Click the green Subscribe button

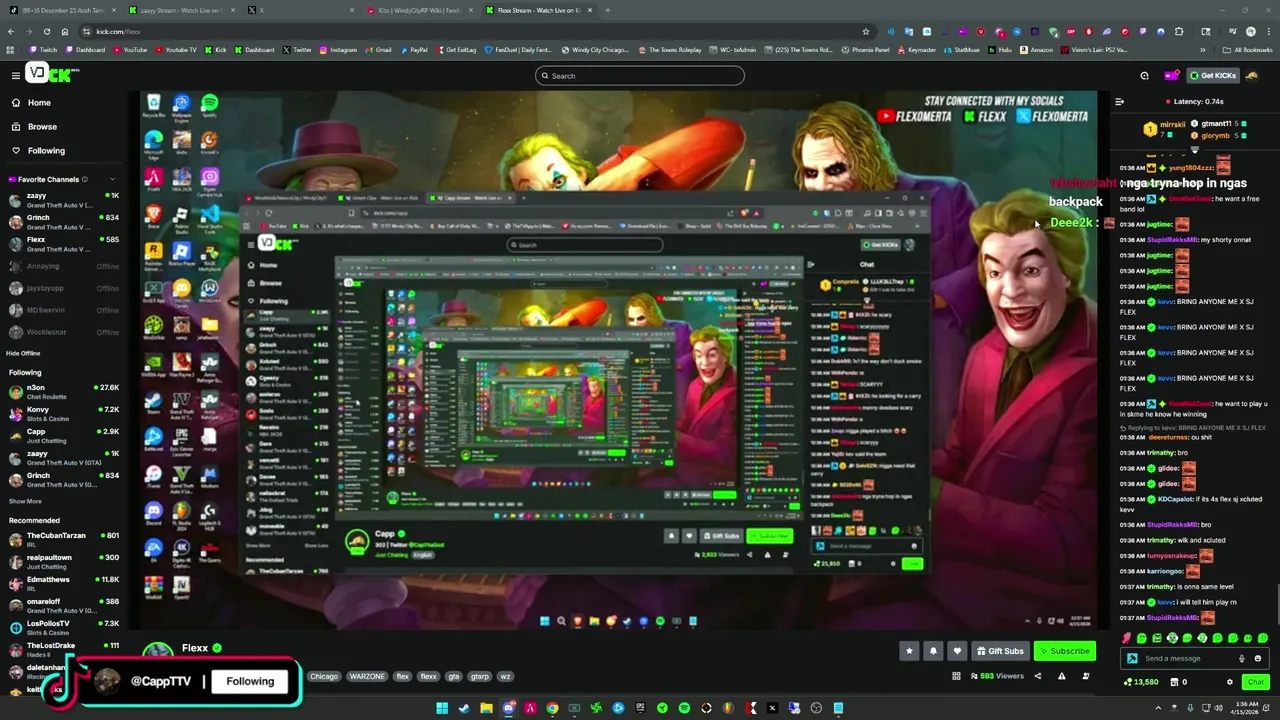point(1064,651)
